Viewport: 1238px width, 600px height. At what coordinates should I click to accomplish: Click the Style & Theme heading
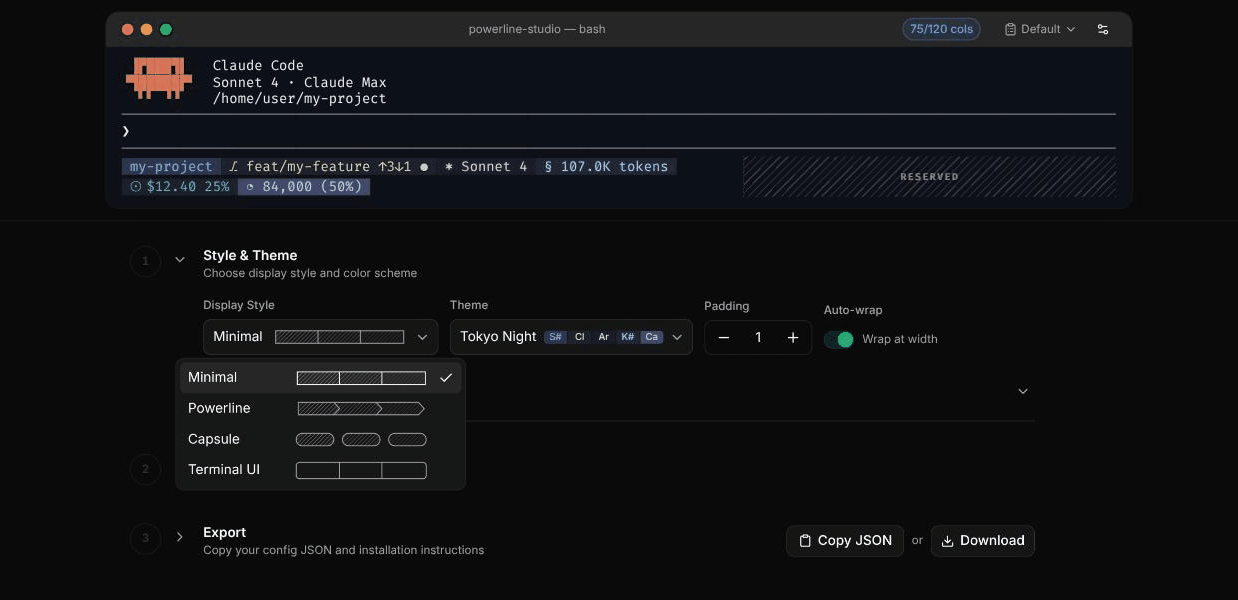pyautogui.click(x=250, y=255)
